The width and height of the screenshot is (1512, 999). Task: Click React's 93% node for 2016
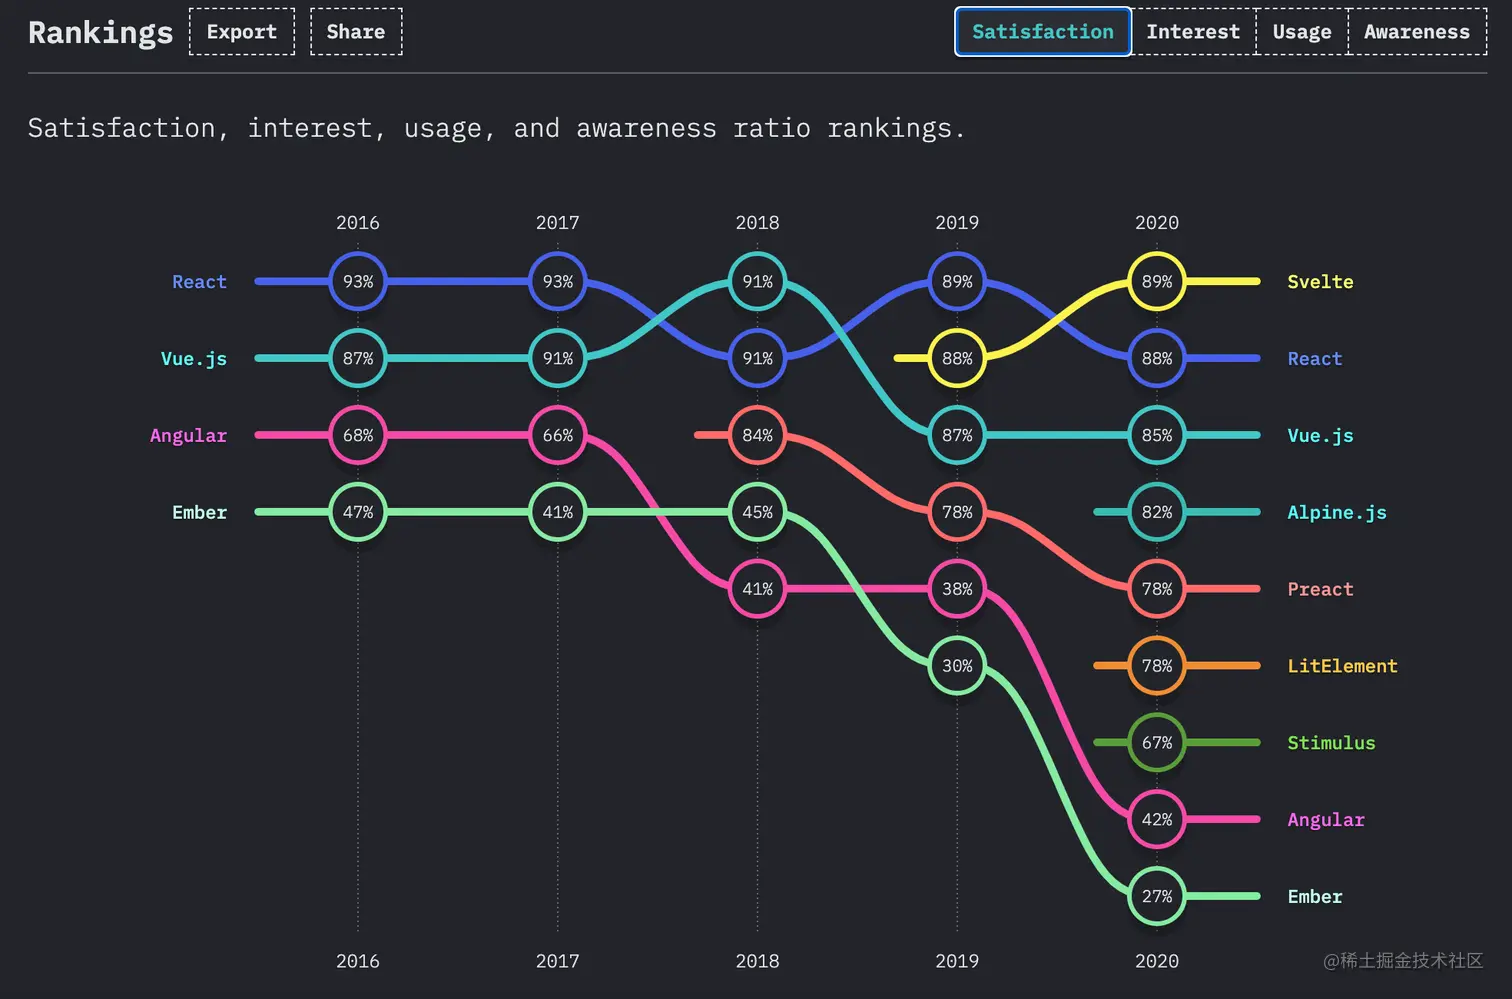click(358, 282)
